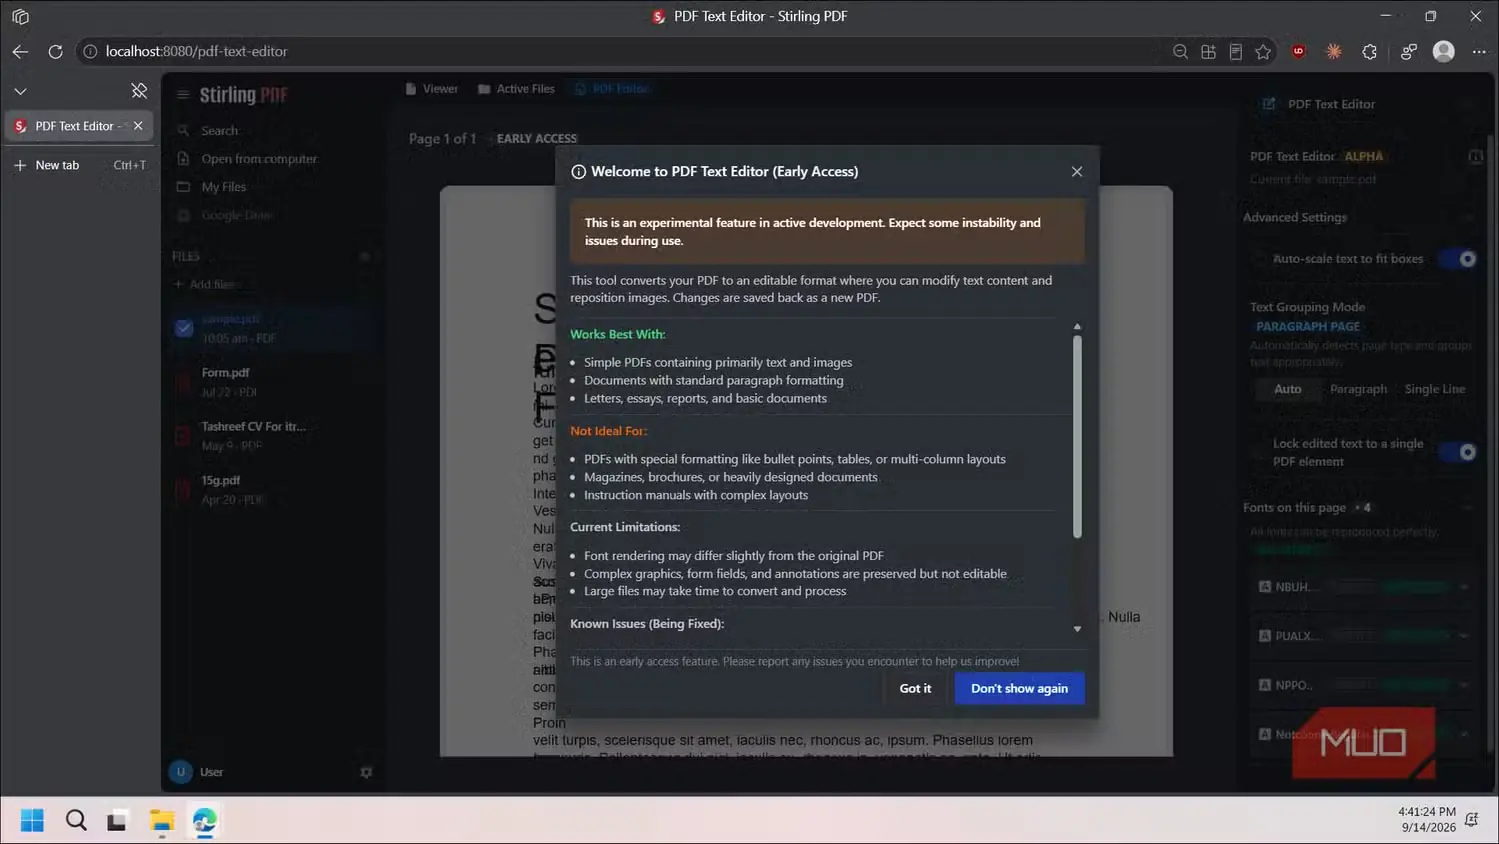Expand the NBUH font entry chevron
This screenshot has width=1499, height=844.
click(x=1464, y=587)
